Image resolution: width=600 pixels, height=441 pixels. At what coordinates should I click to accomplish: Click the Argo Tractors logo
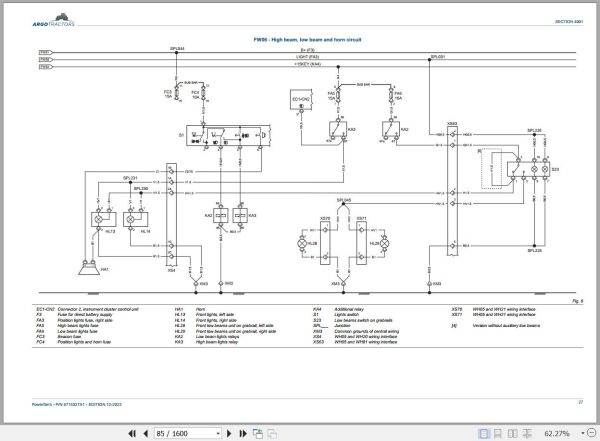54,20
